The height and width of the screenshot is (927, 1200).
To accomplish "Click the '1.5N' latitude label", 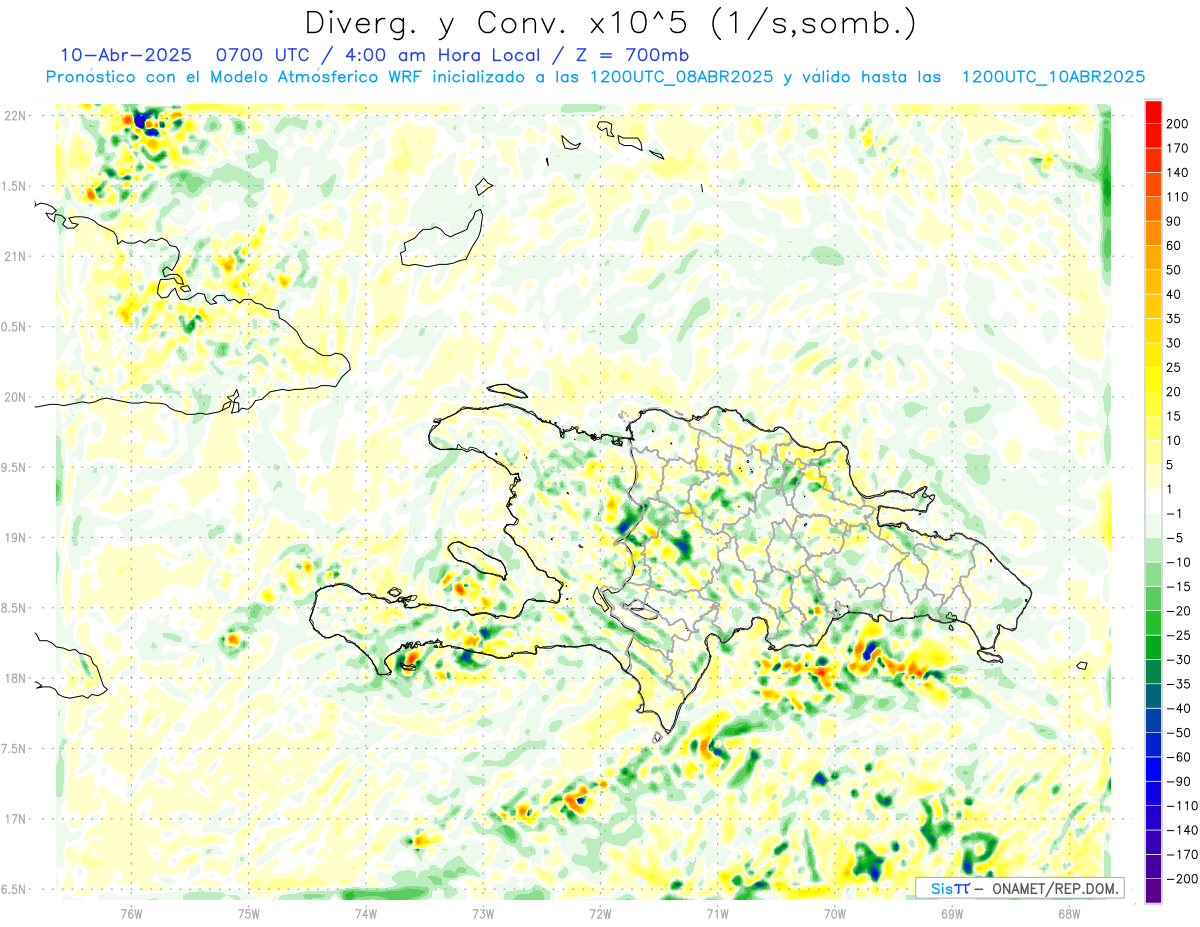I will (x=14, y=186).
